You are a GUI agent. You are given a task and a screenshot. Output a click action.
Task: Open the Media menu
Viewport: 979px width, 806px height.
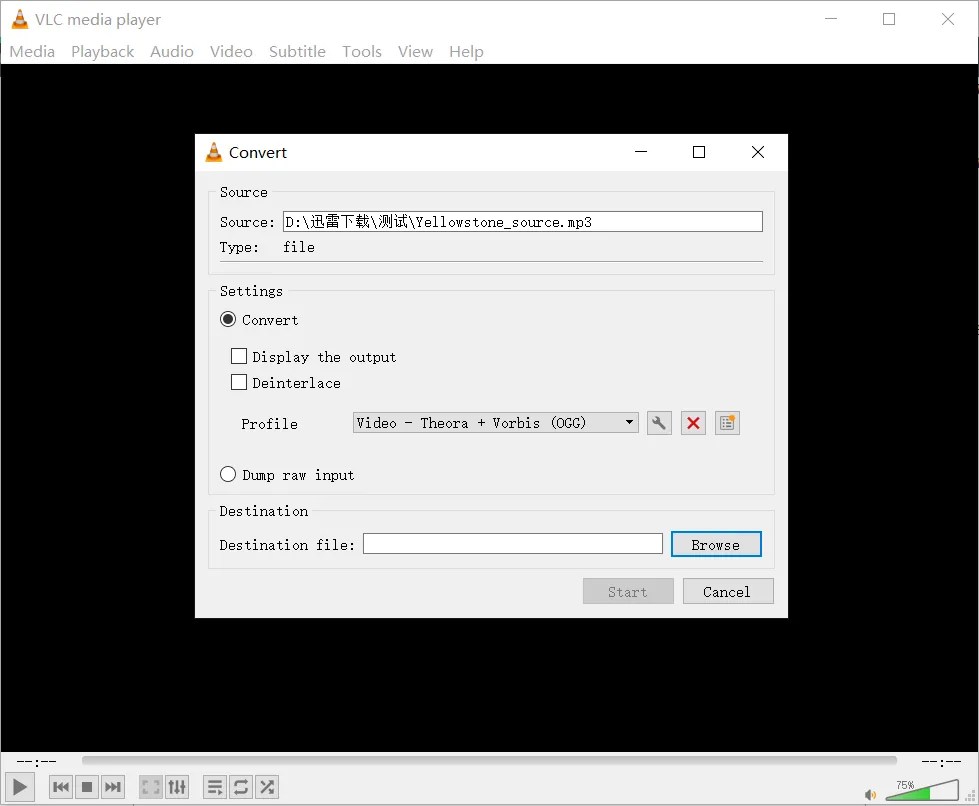point(31,51)
